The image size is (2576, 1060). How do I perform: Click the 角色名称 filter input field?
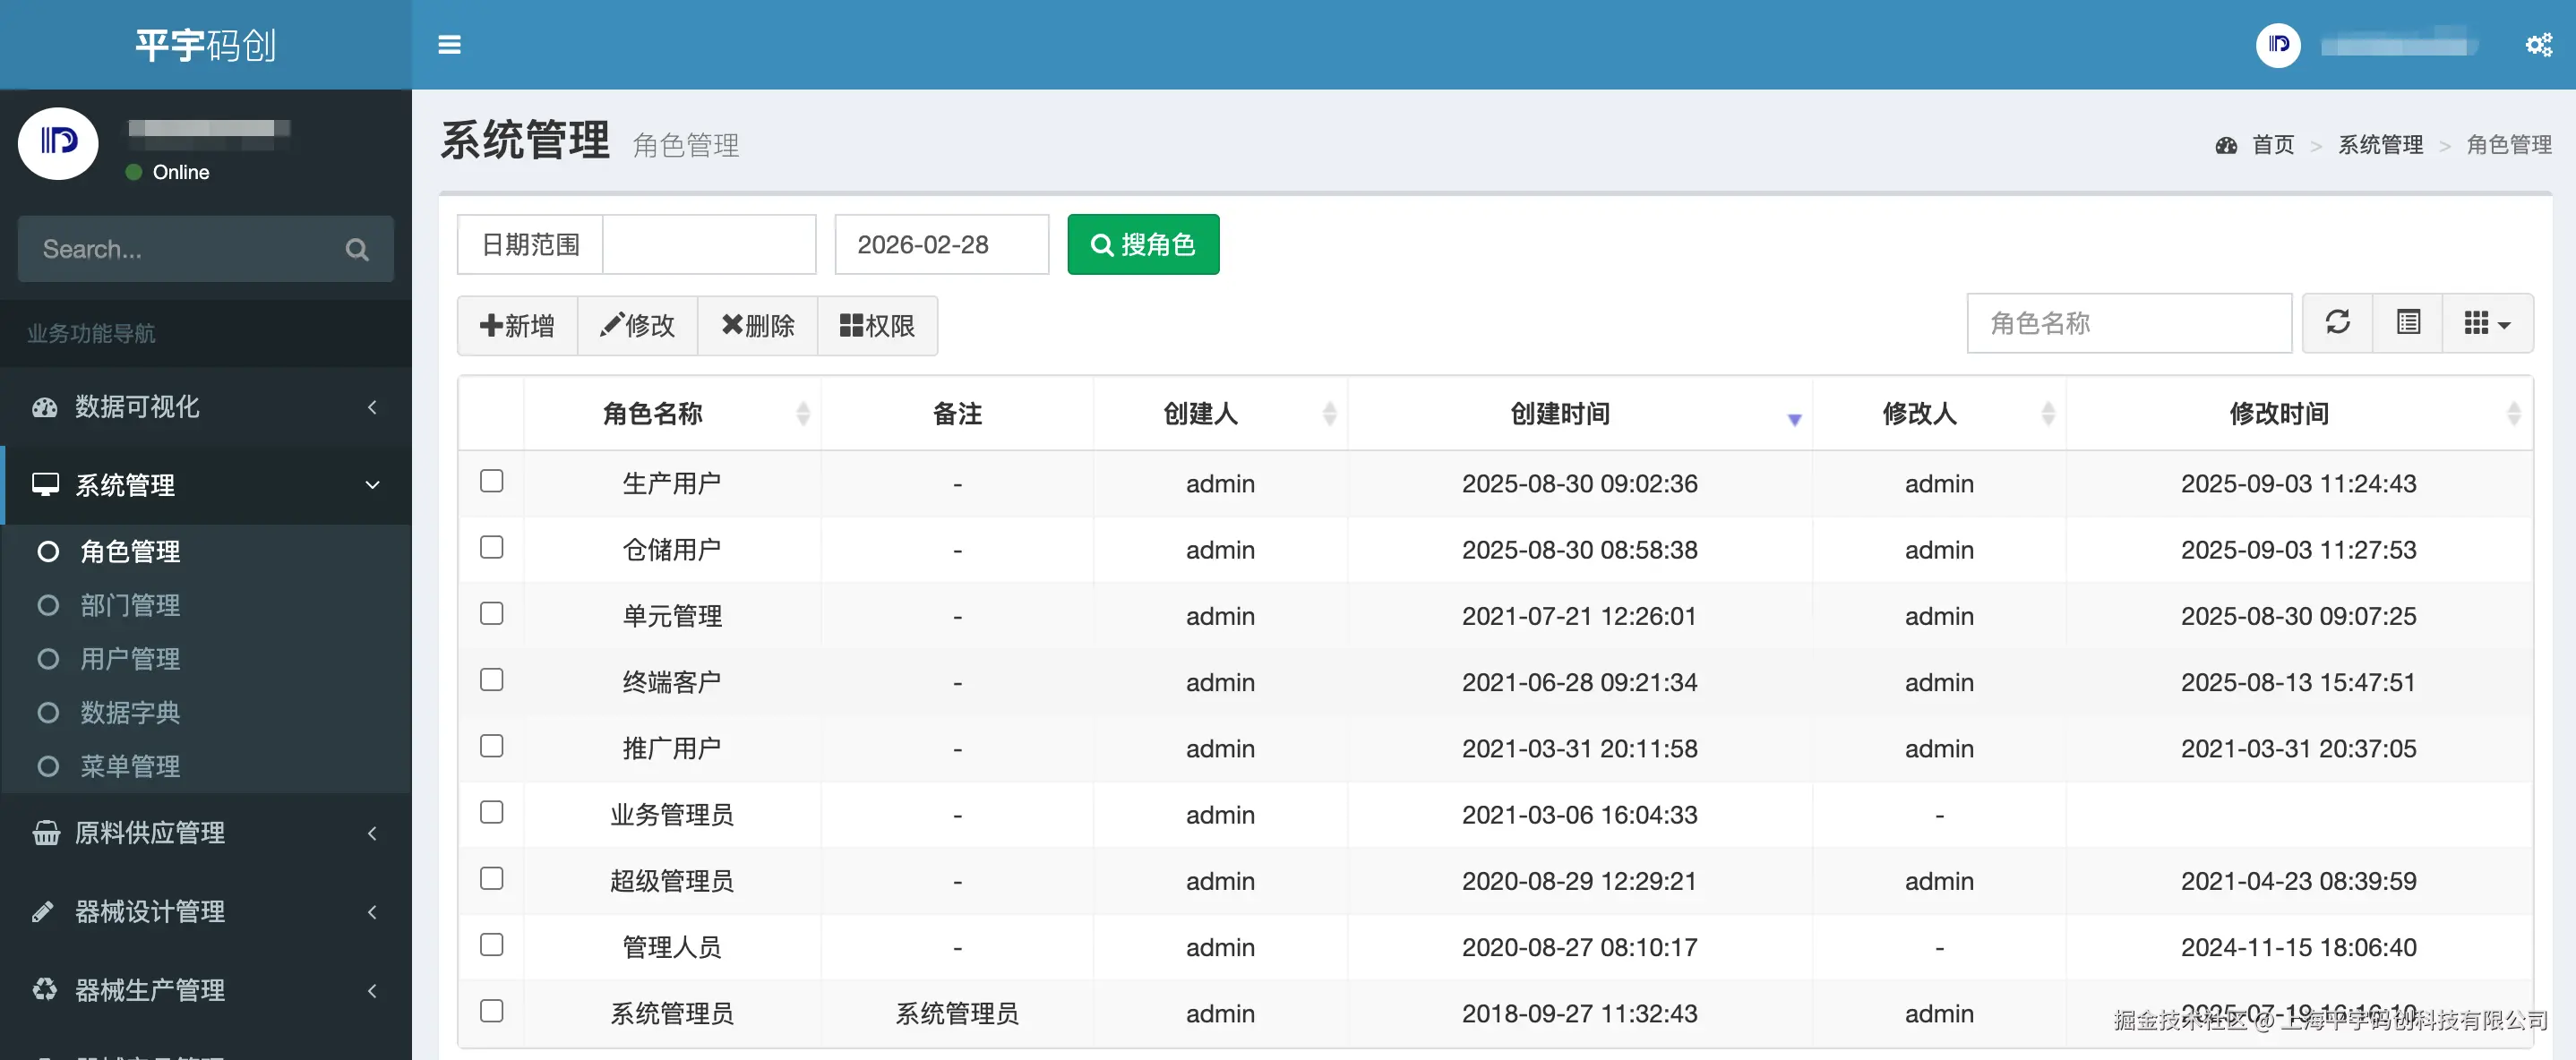pyautogui.click(x=2128, y=323)
